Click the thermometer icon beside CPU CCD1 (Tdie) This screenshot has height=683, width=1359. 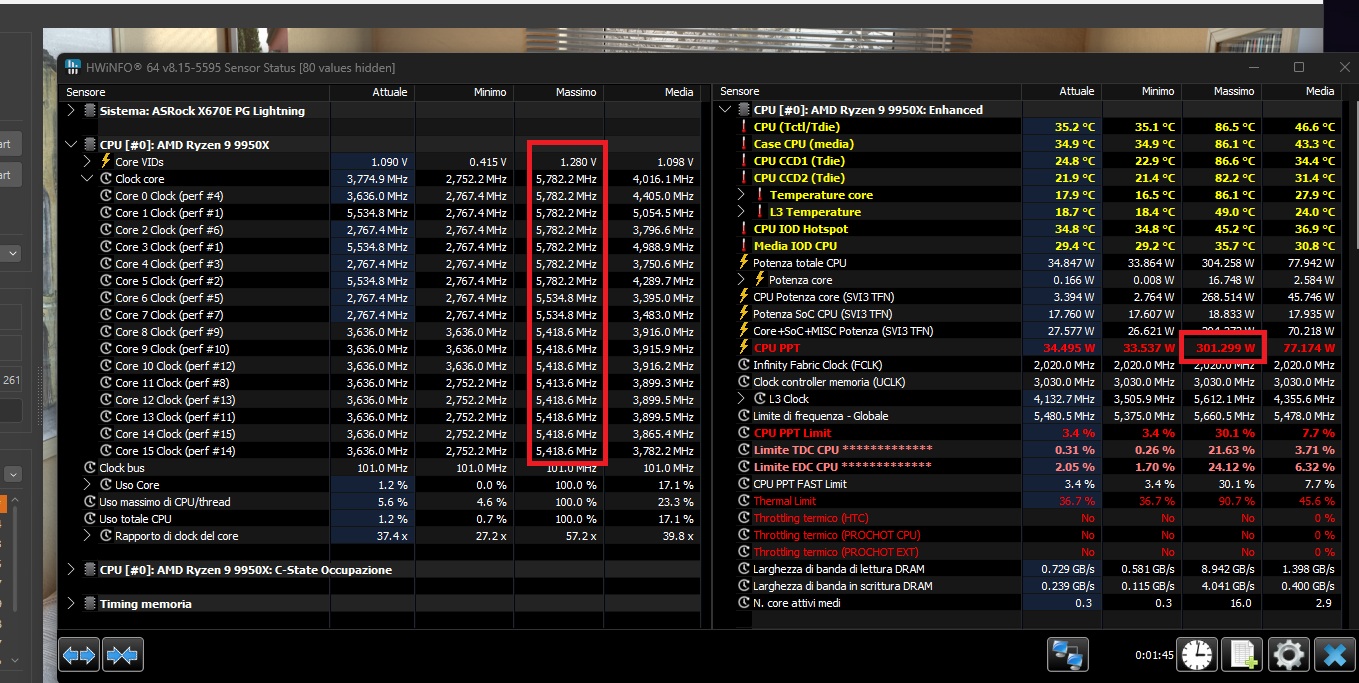743,161
